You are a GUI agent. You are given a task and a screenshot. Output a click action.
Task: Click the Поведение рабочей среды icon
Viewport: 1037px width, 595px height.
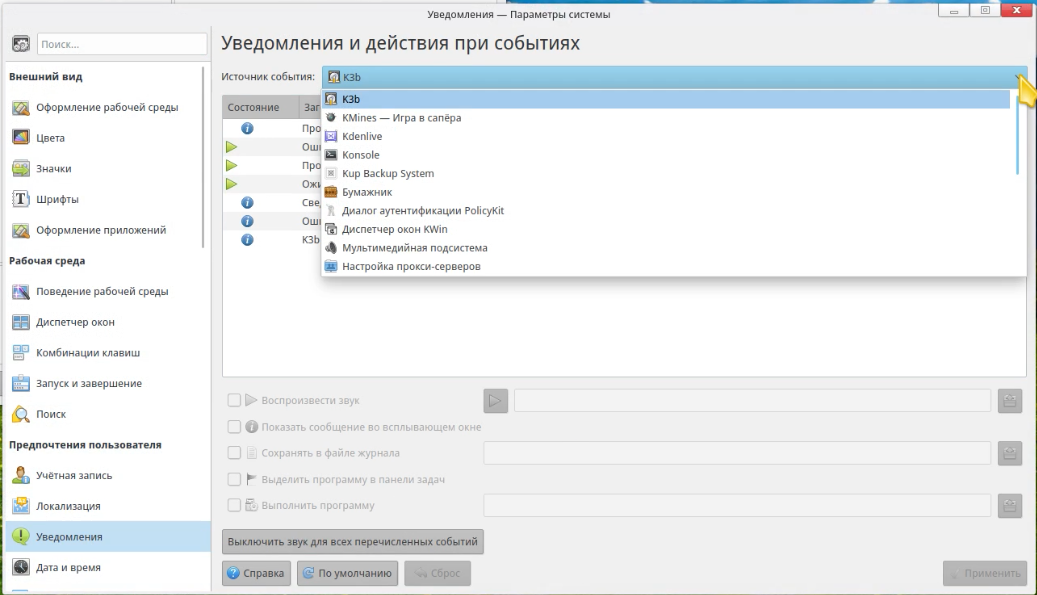pyautogui.click(x=21, y=292)
